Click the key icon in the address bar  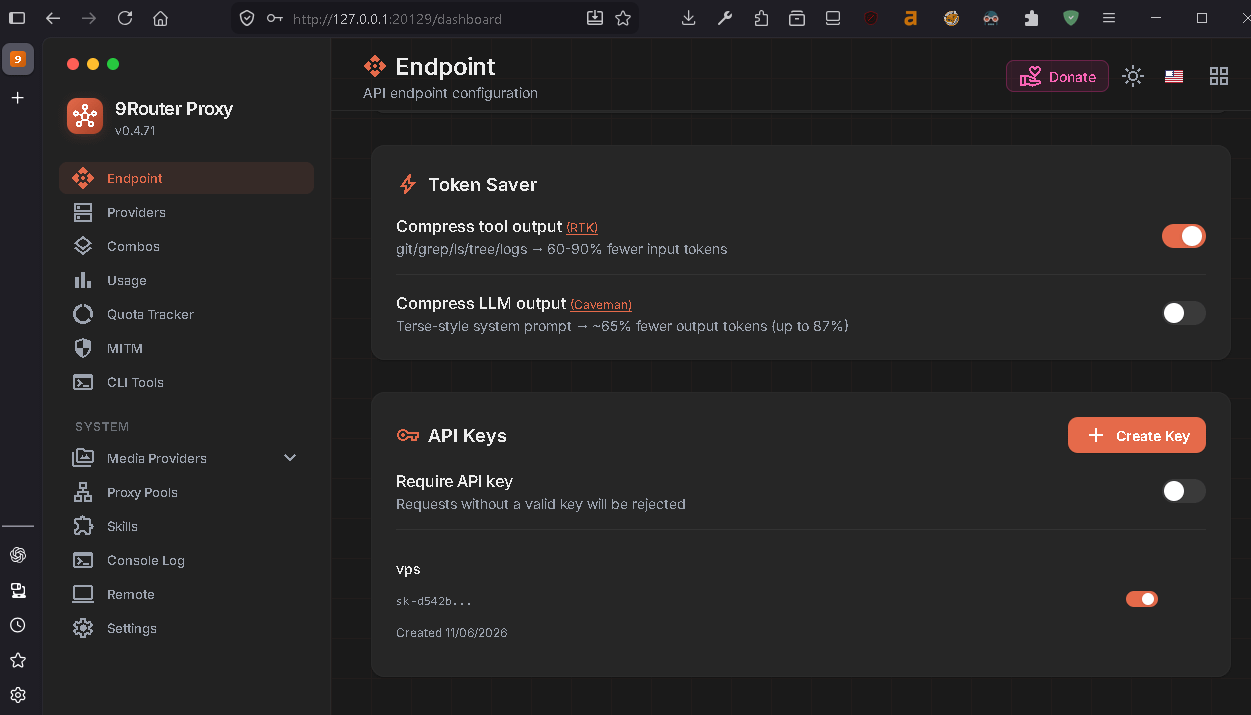point(274,18)
